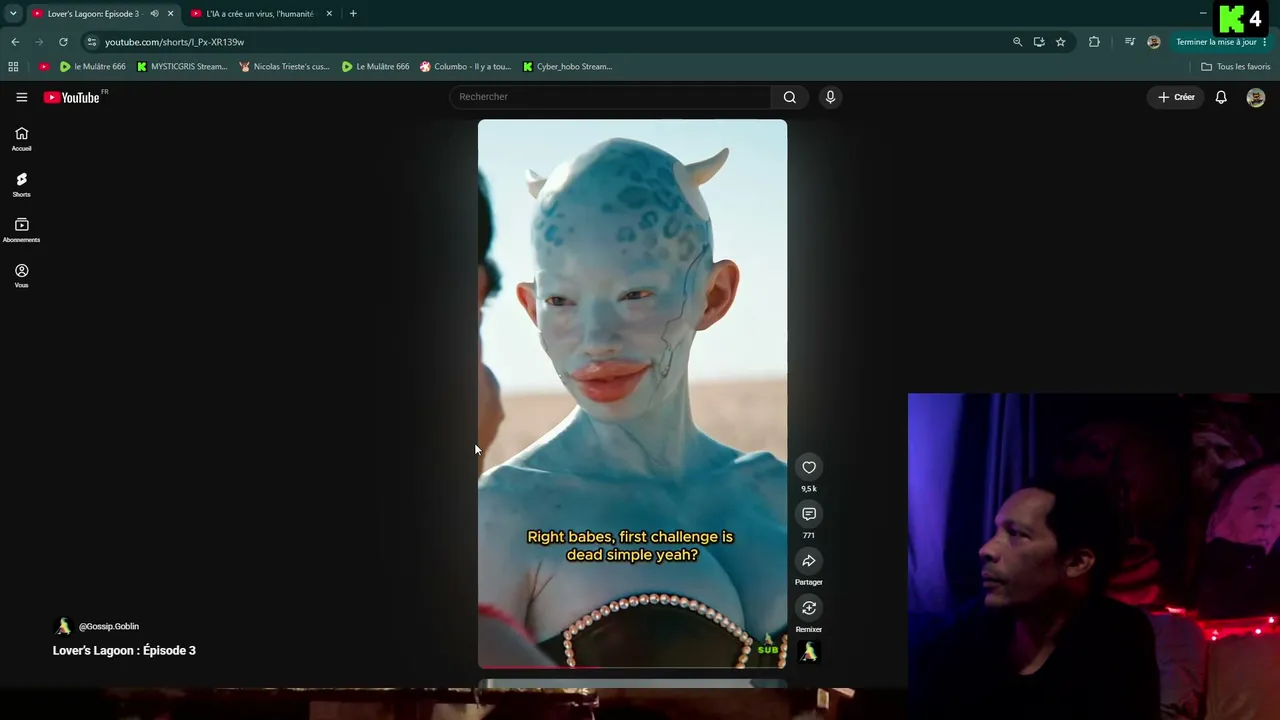Screen dimensions: 1280x720
Task: Reload the current page
Action: pyautogui.click(x=63, y=42)
